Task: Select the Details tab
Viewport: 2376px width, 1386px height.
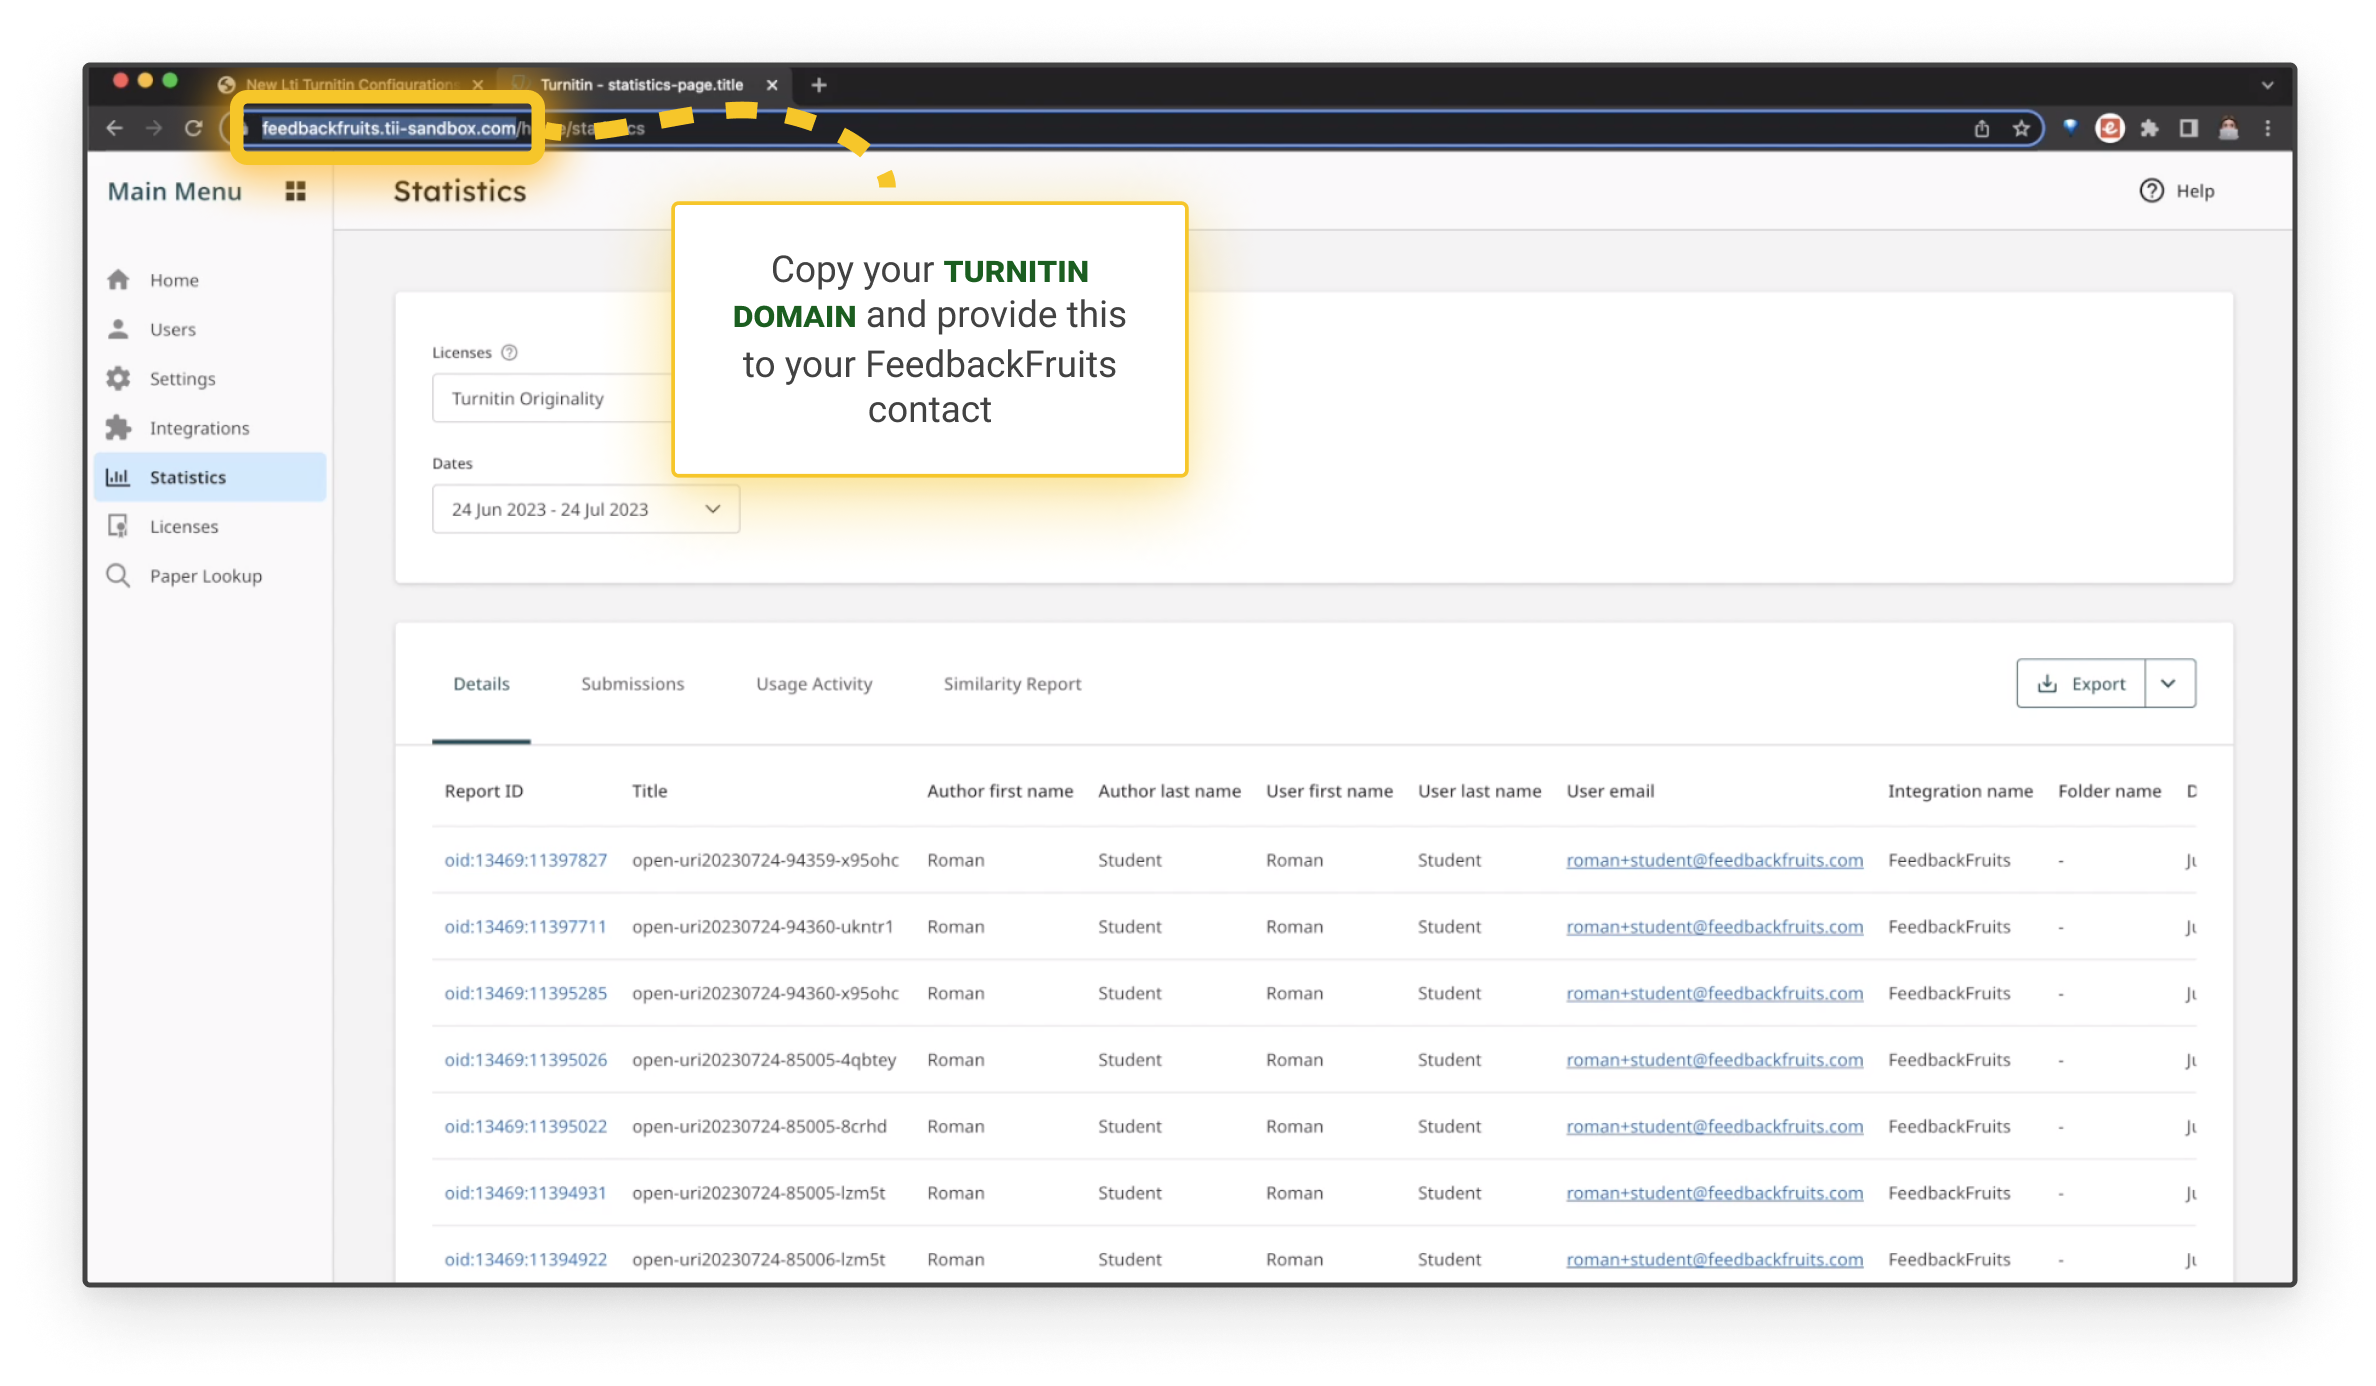Action: click(481, 684)
